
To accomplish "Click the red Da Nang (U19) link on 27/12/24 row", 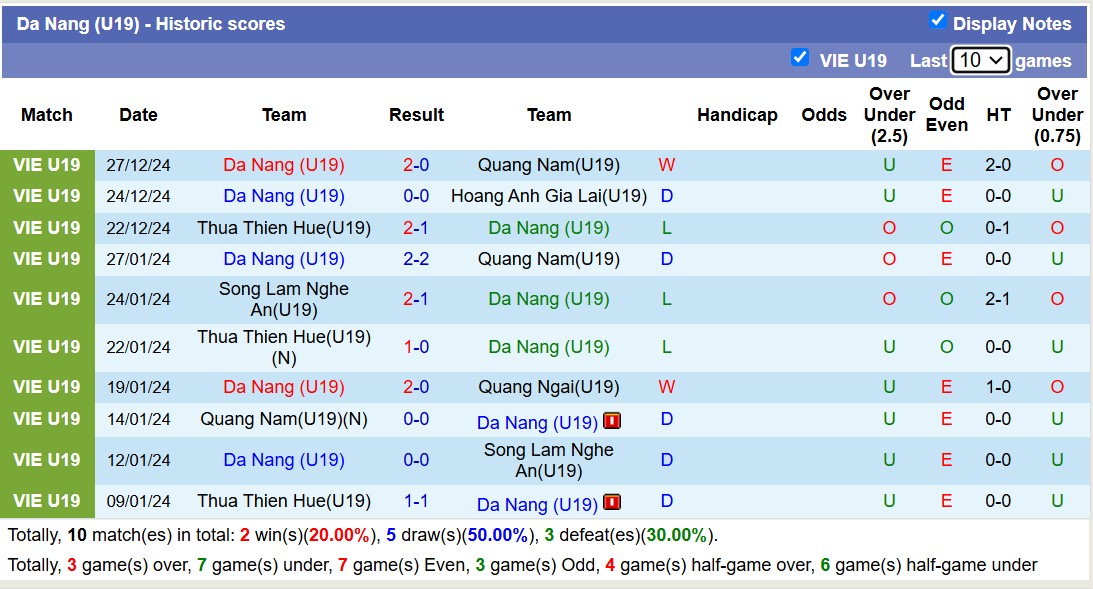I will click(283, 165).
